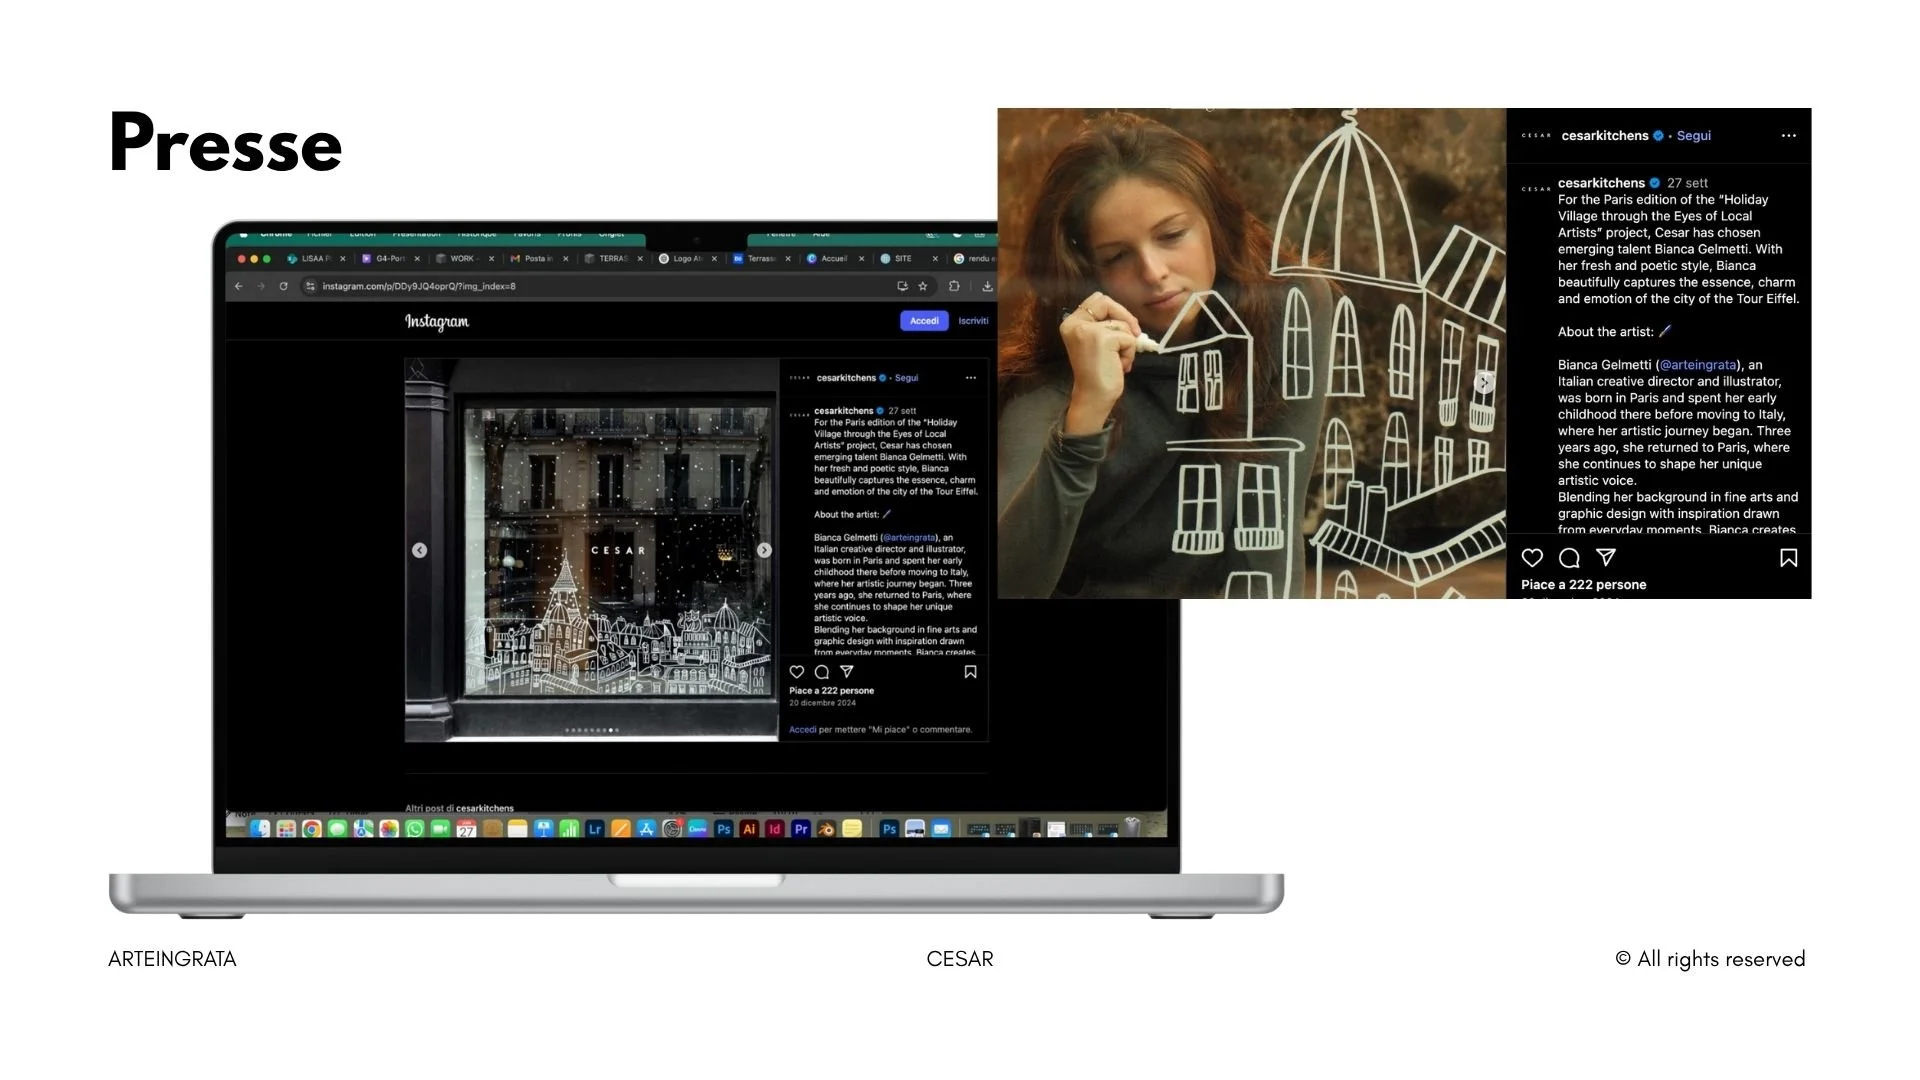The height and width of the screenshot is (1080, 1920).
Task: Open Mail app in the dock
Action: click(941, 829)
